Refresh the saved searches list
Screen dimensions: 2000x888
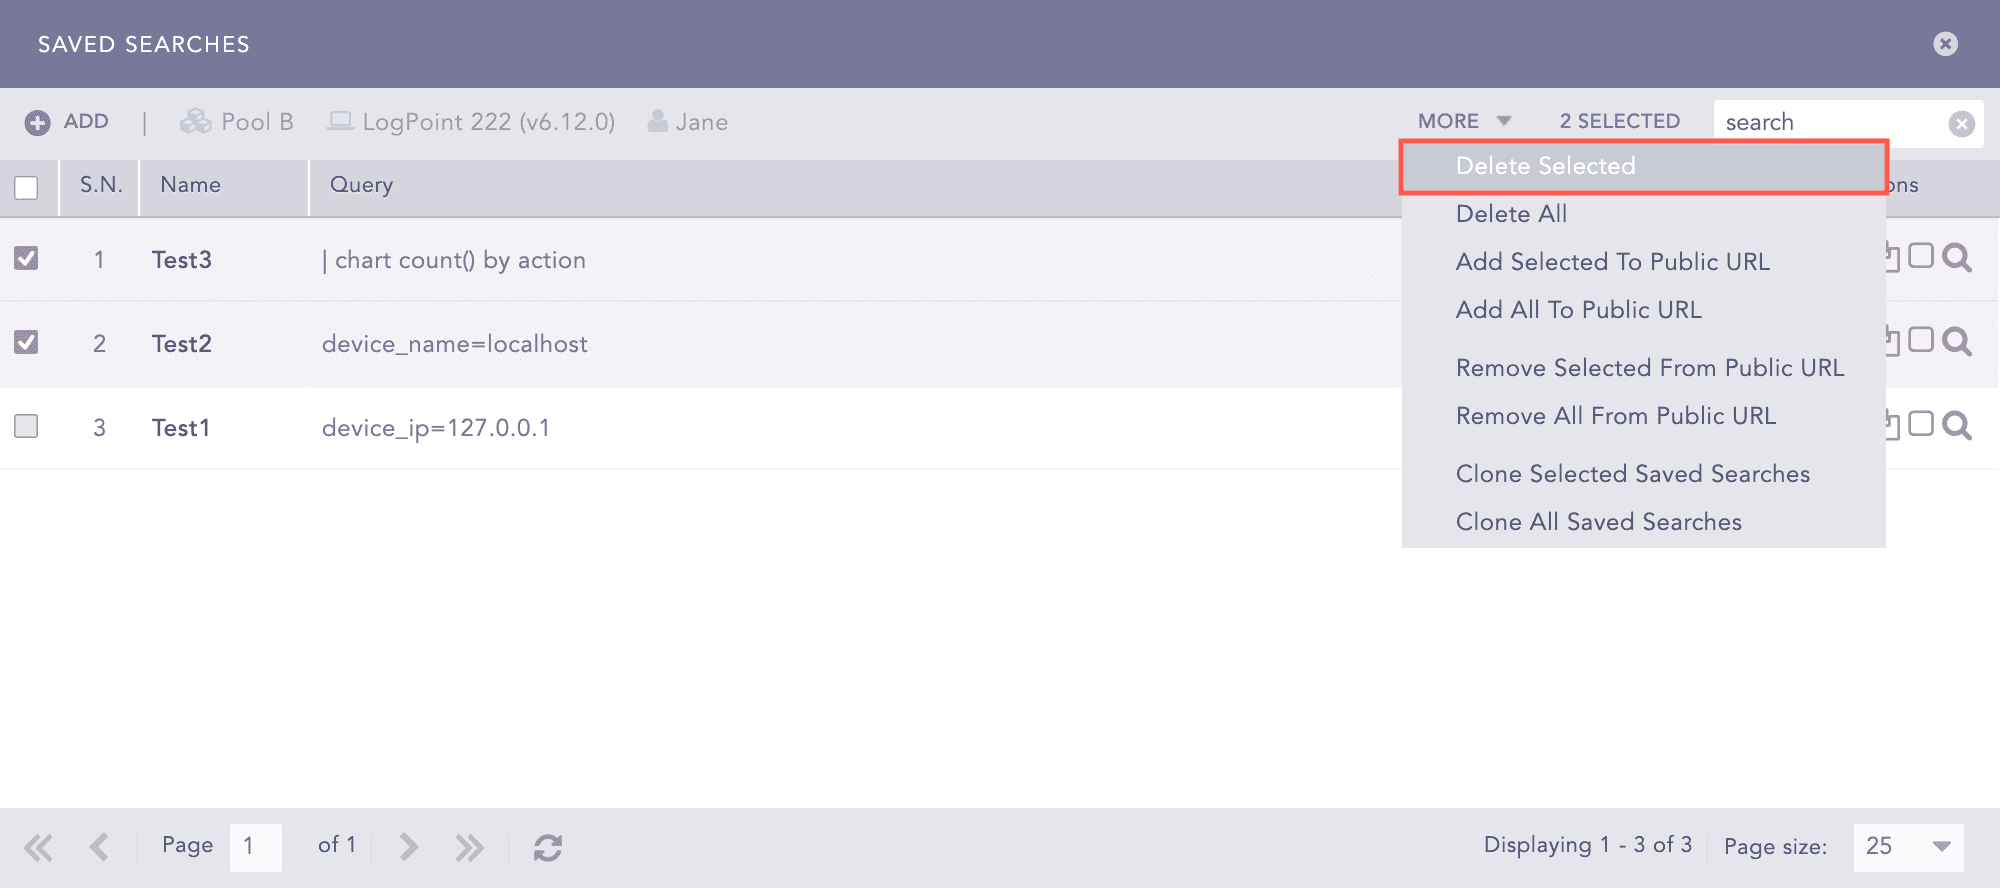[x=548, y=847]
